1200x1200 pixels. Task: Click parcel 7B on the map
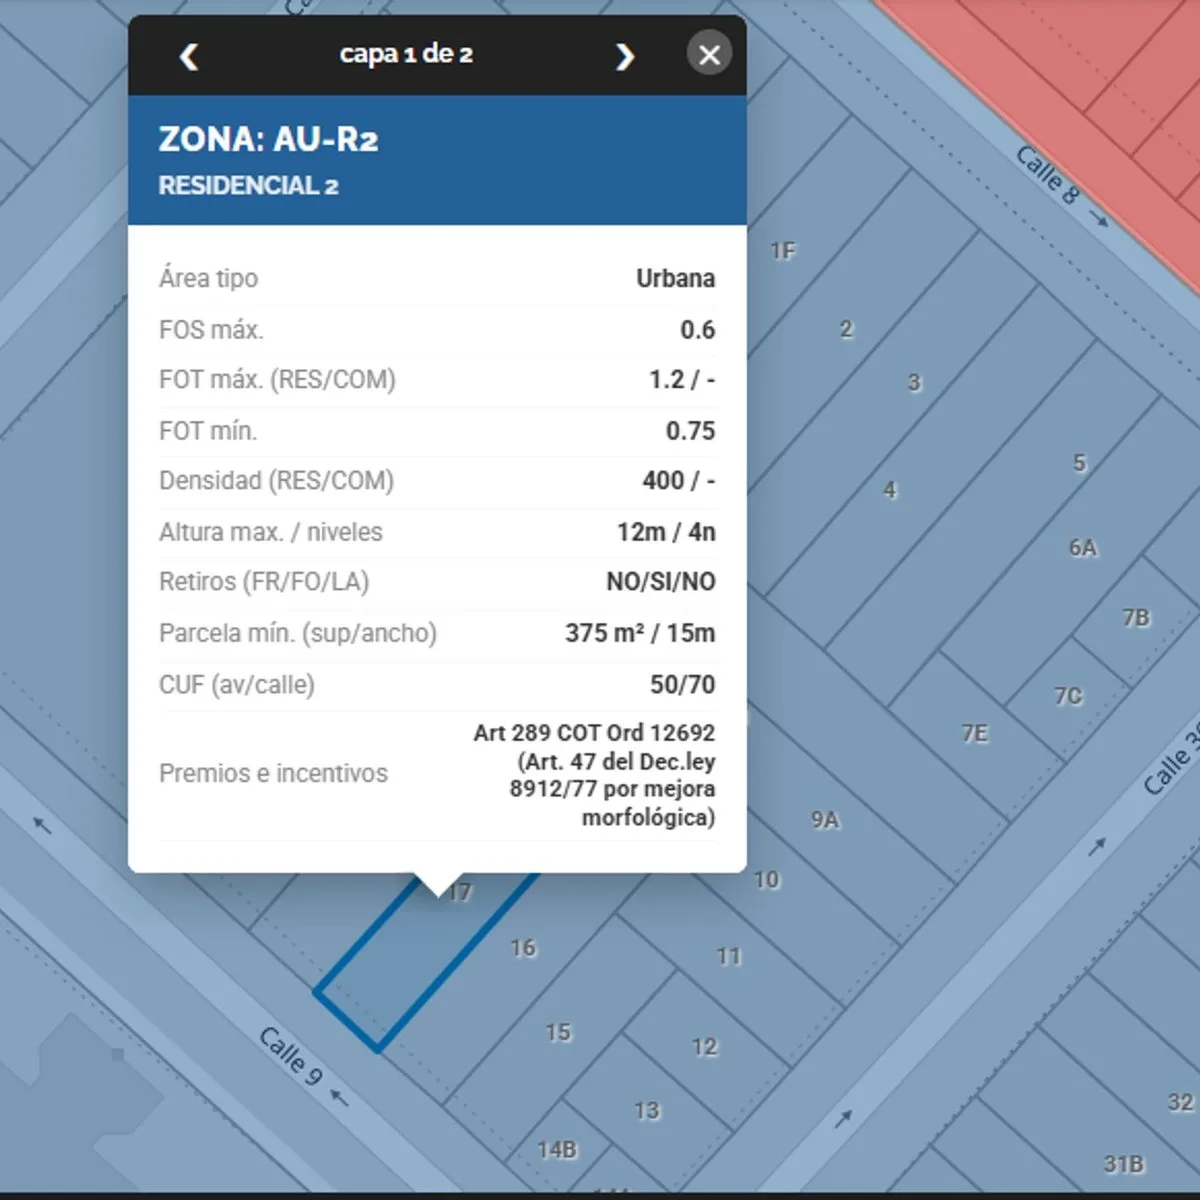pos(1136,617)
